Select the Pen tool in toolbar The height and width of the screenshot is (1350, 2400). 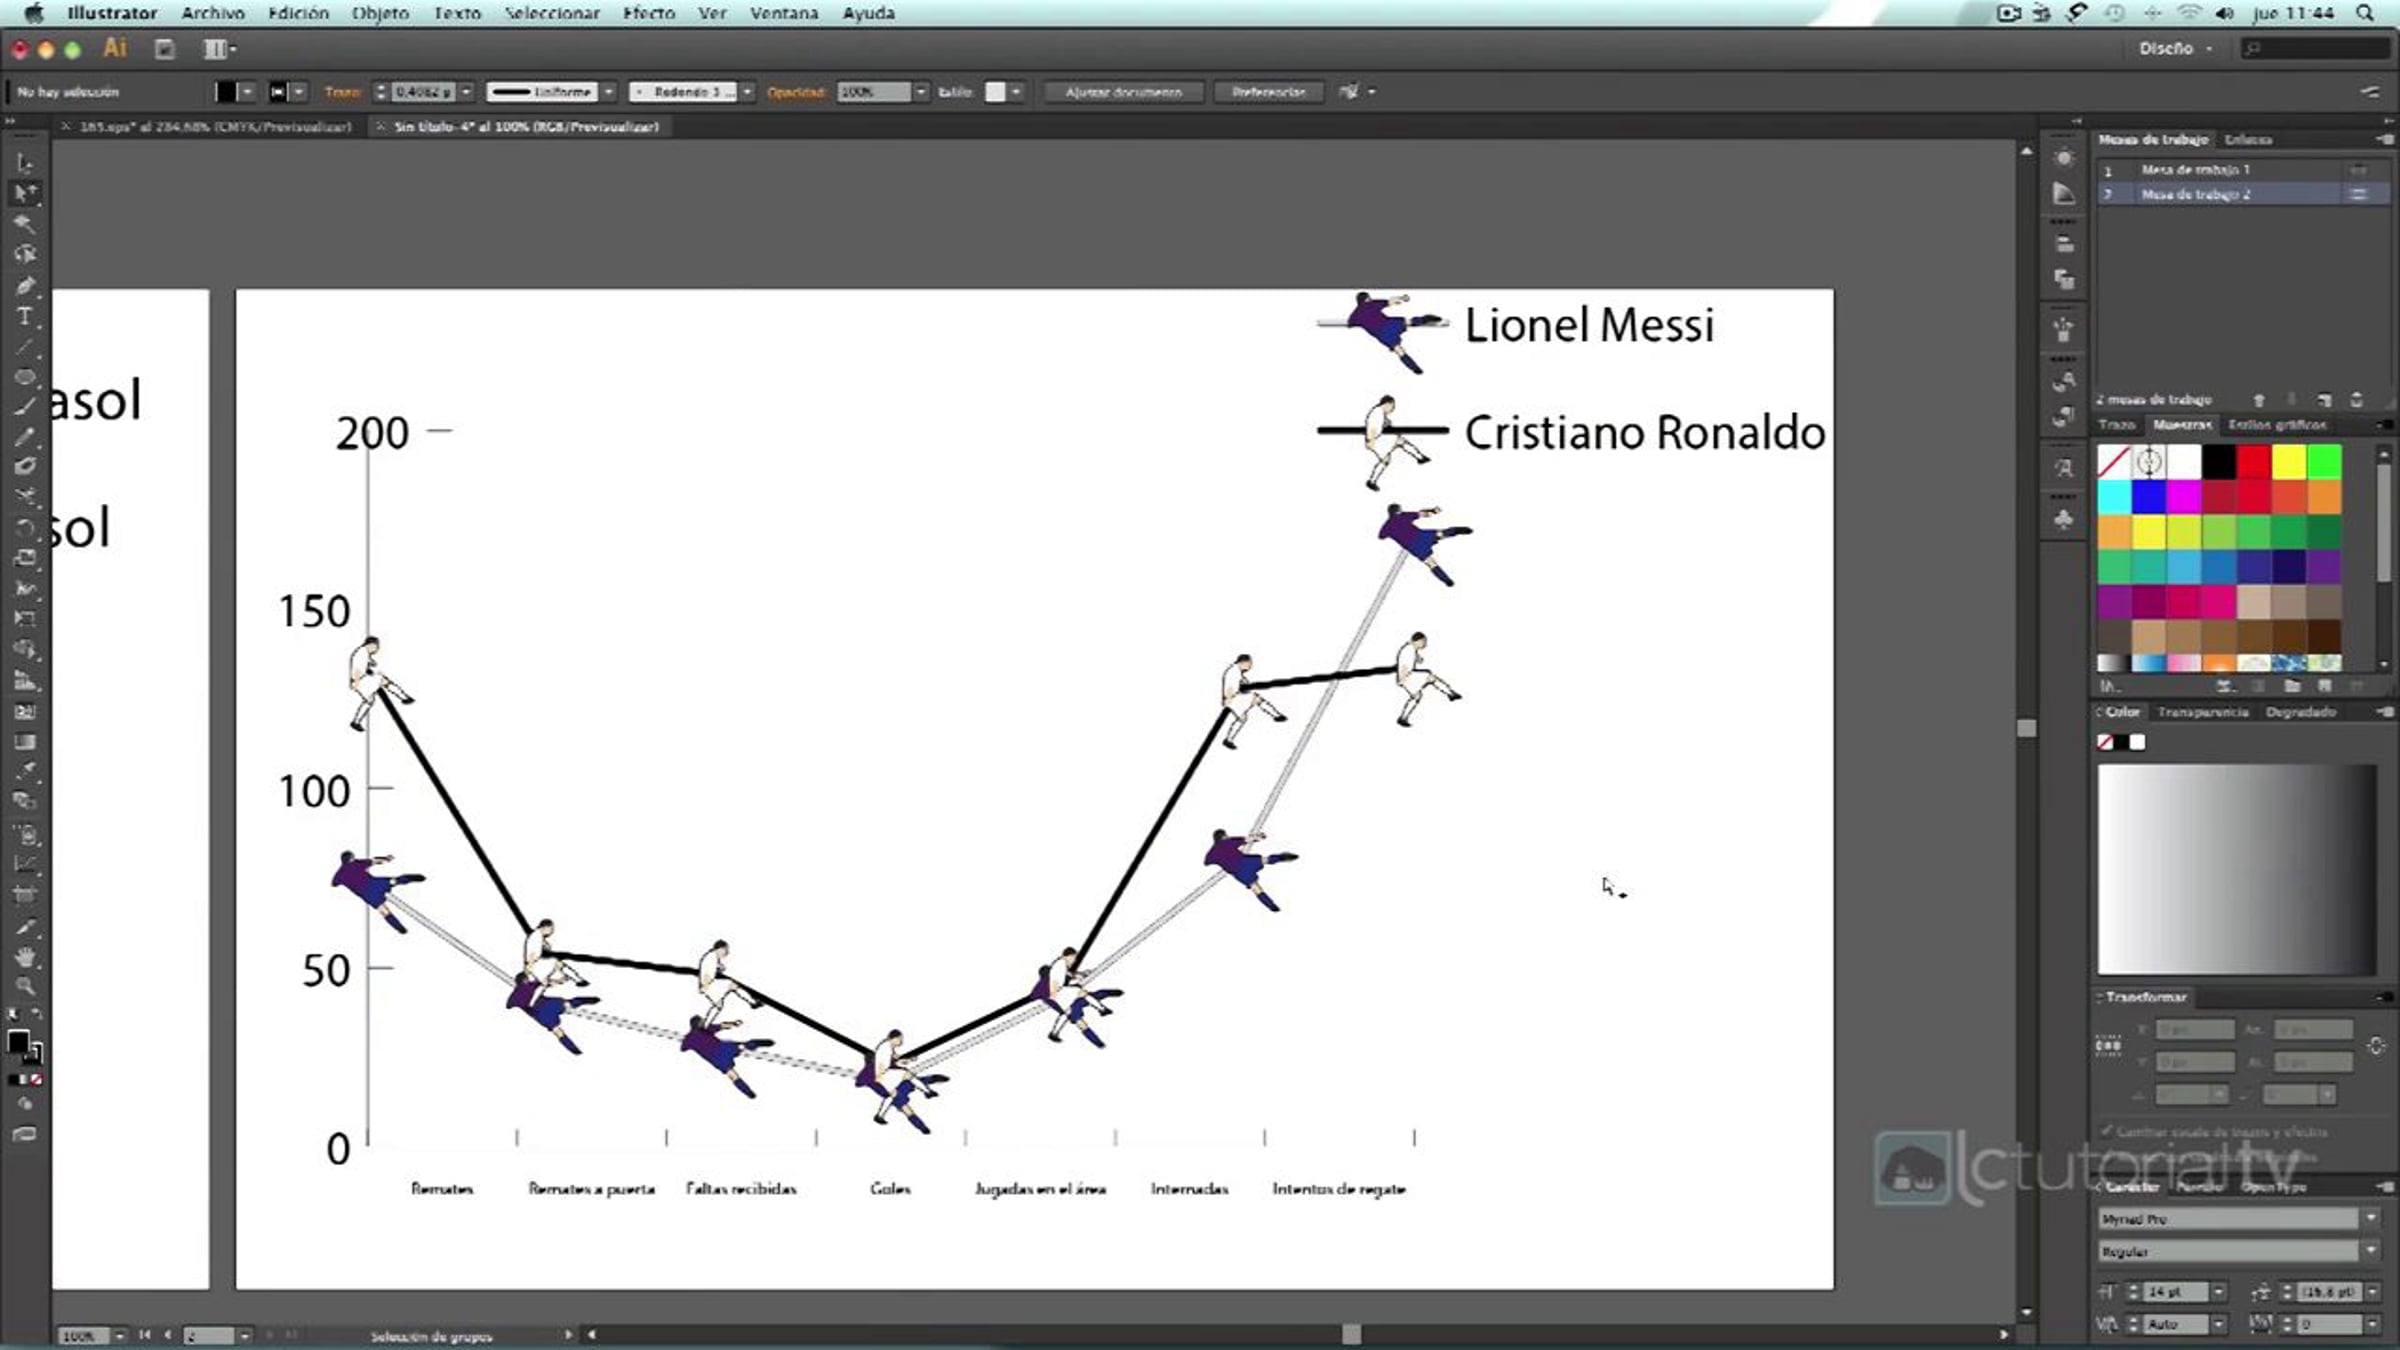coord(24,287)
